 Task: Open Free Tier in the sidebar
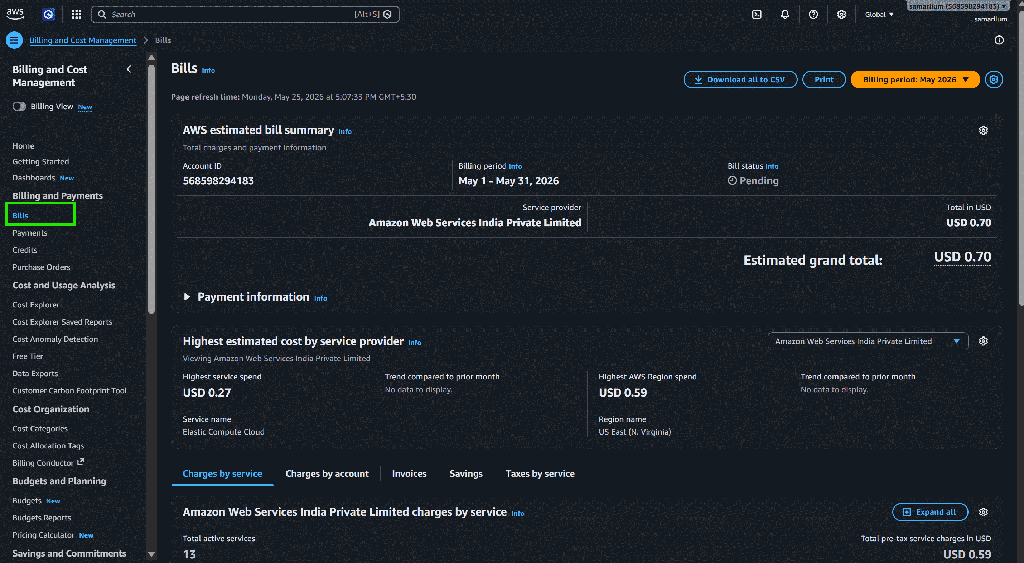(x=27, y=356)
